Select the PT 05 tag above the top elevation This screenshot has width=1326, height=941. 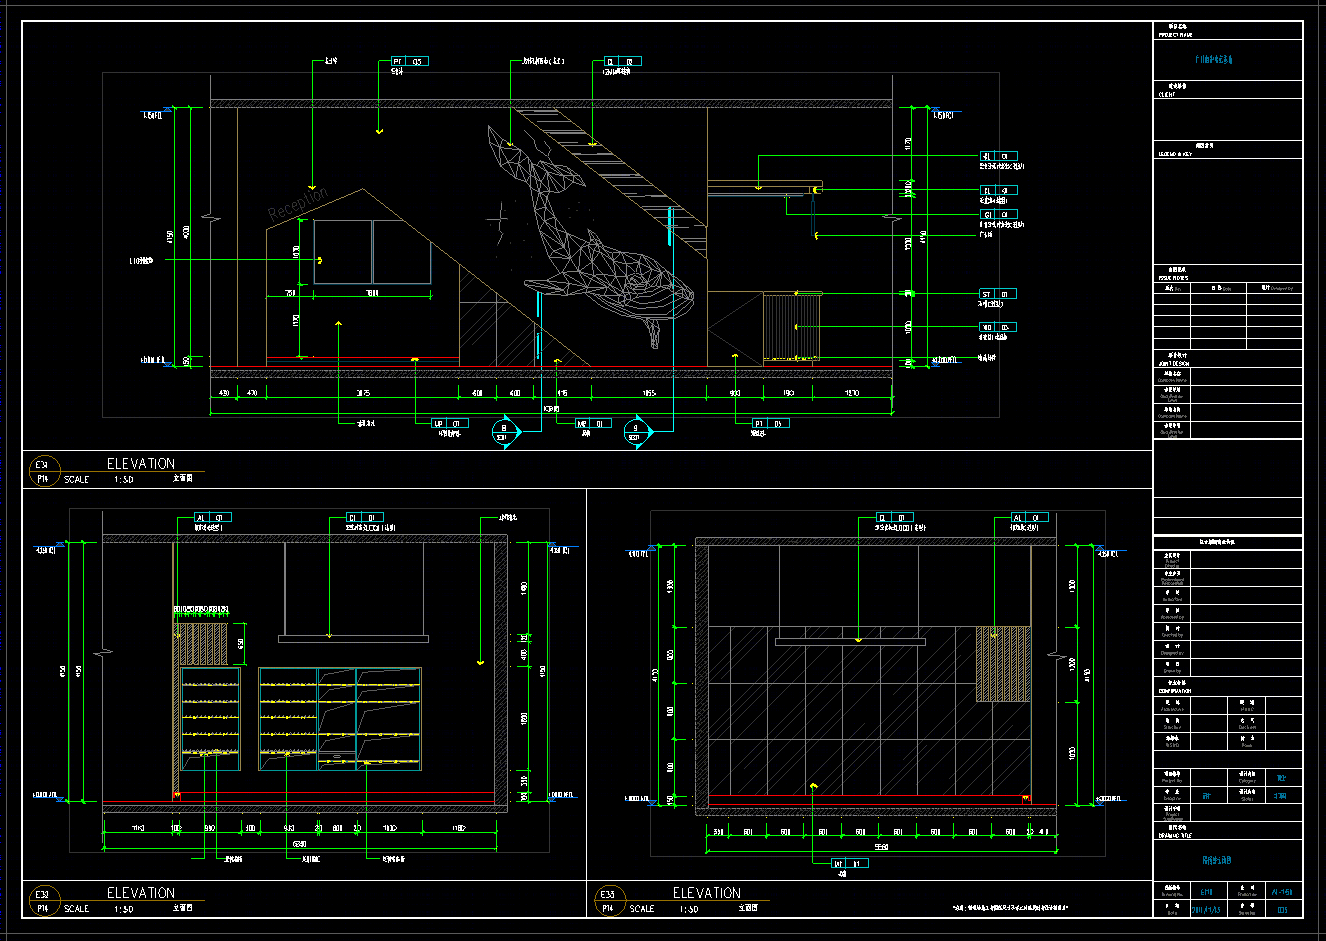click(410, 61)
